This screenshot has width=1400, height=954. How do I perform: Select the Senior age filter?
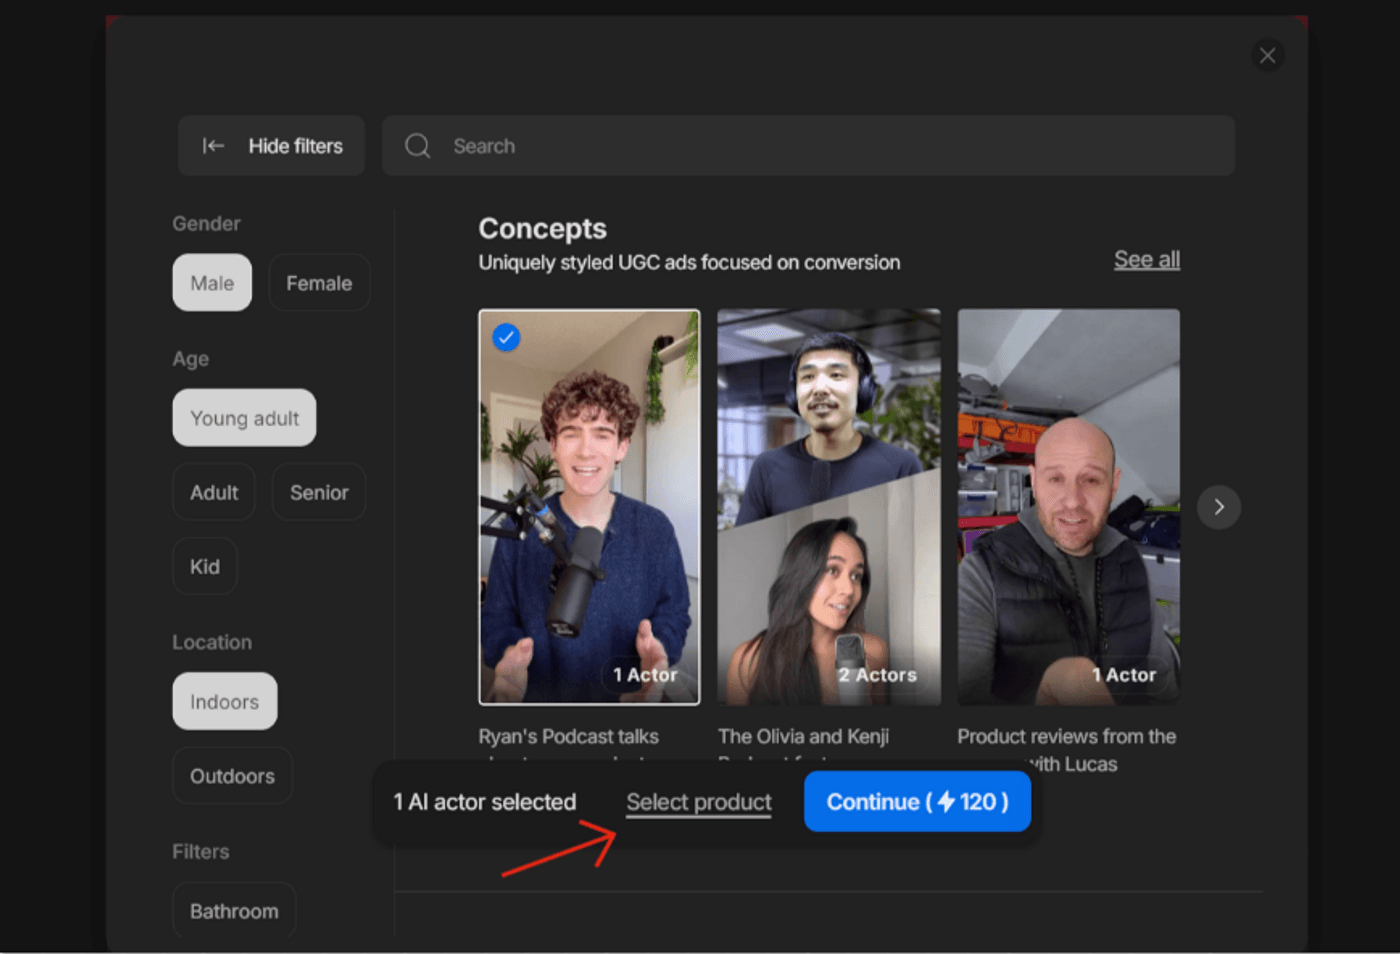(x=319, y=491)
